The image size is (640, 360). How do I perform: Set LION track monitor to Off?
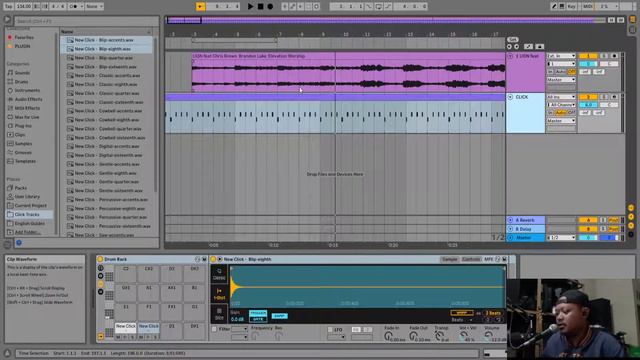click(x=572, y=72)
